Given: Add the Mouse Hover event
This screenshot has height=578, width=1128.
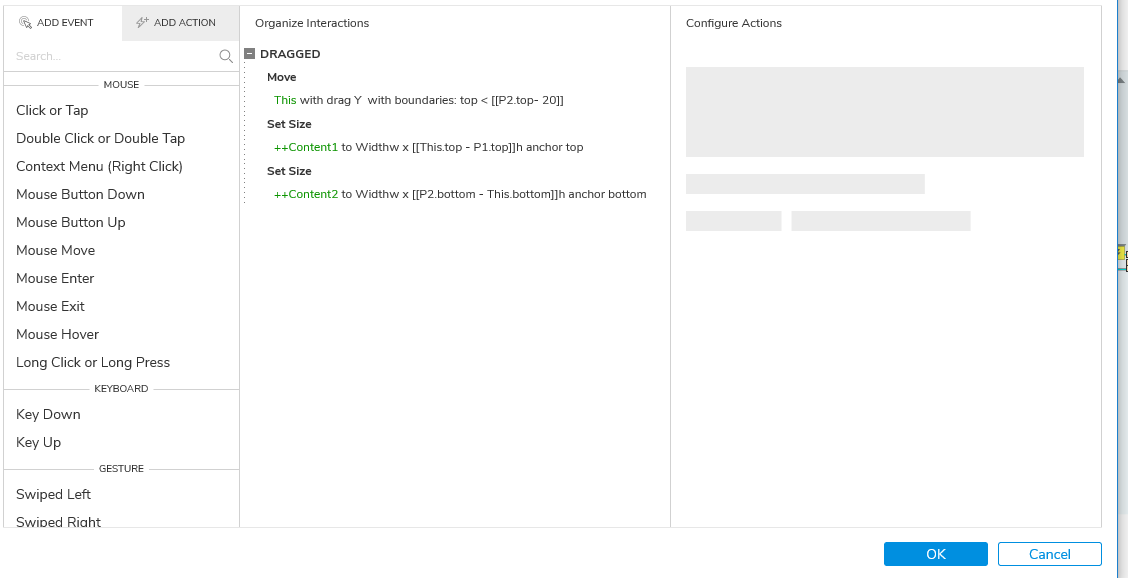Looking at the screenshot, I should pyautogui.click(x=57, y=334).
